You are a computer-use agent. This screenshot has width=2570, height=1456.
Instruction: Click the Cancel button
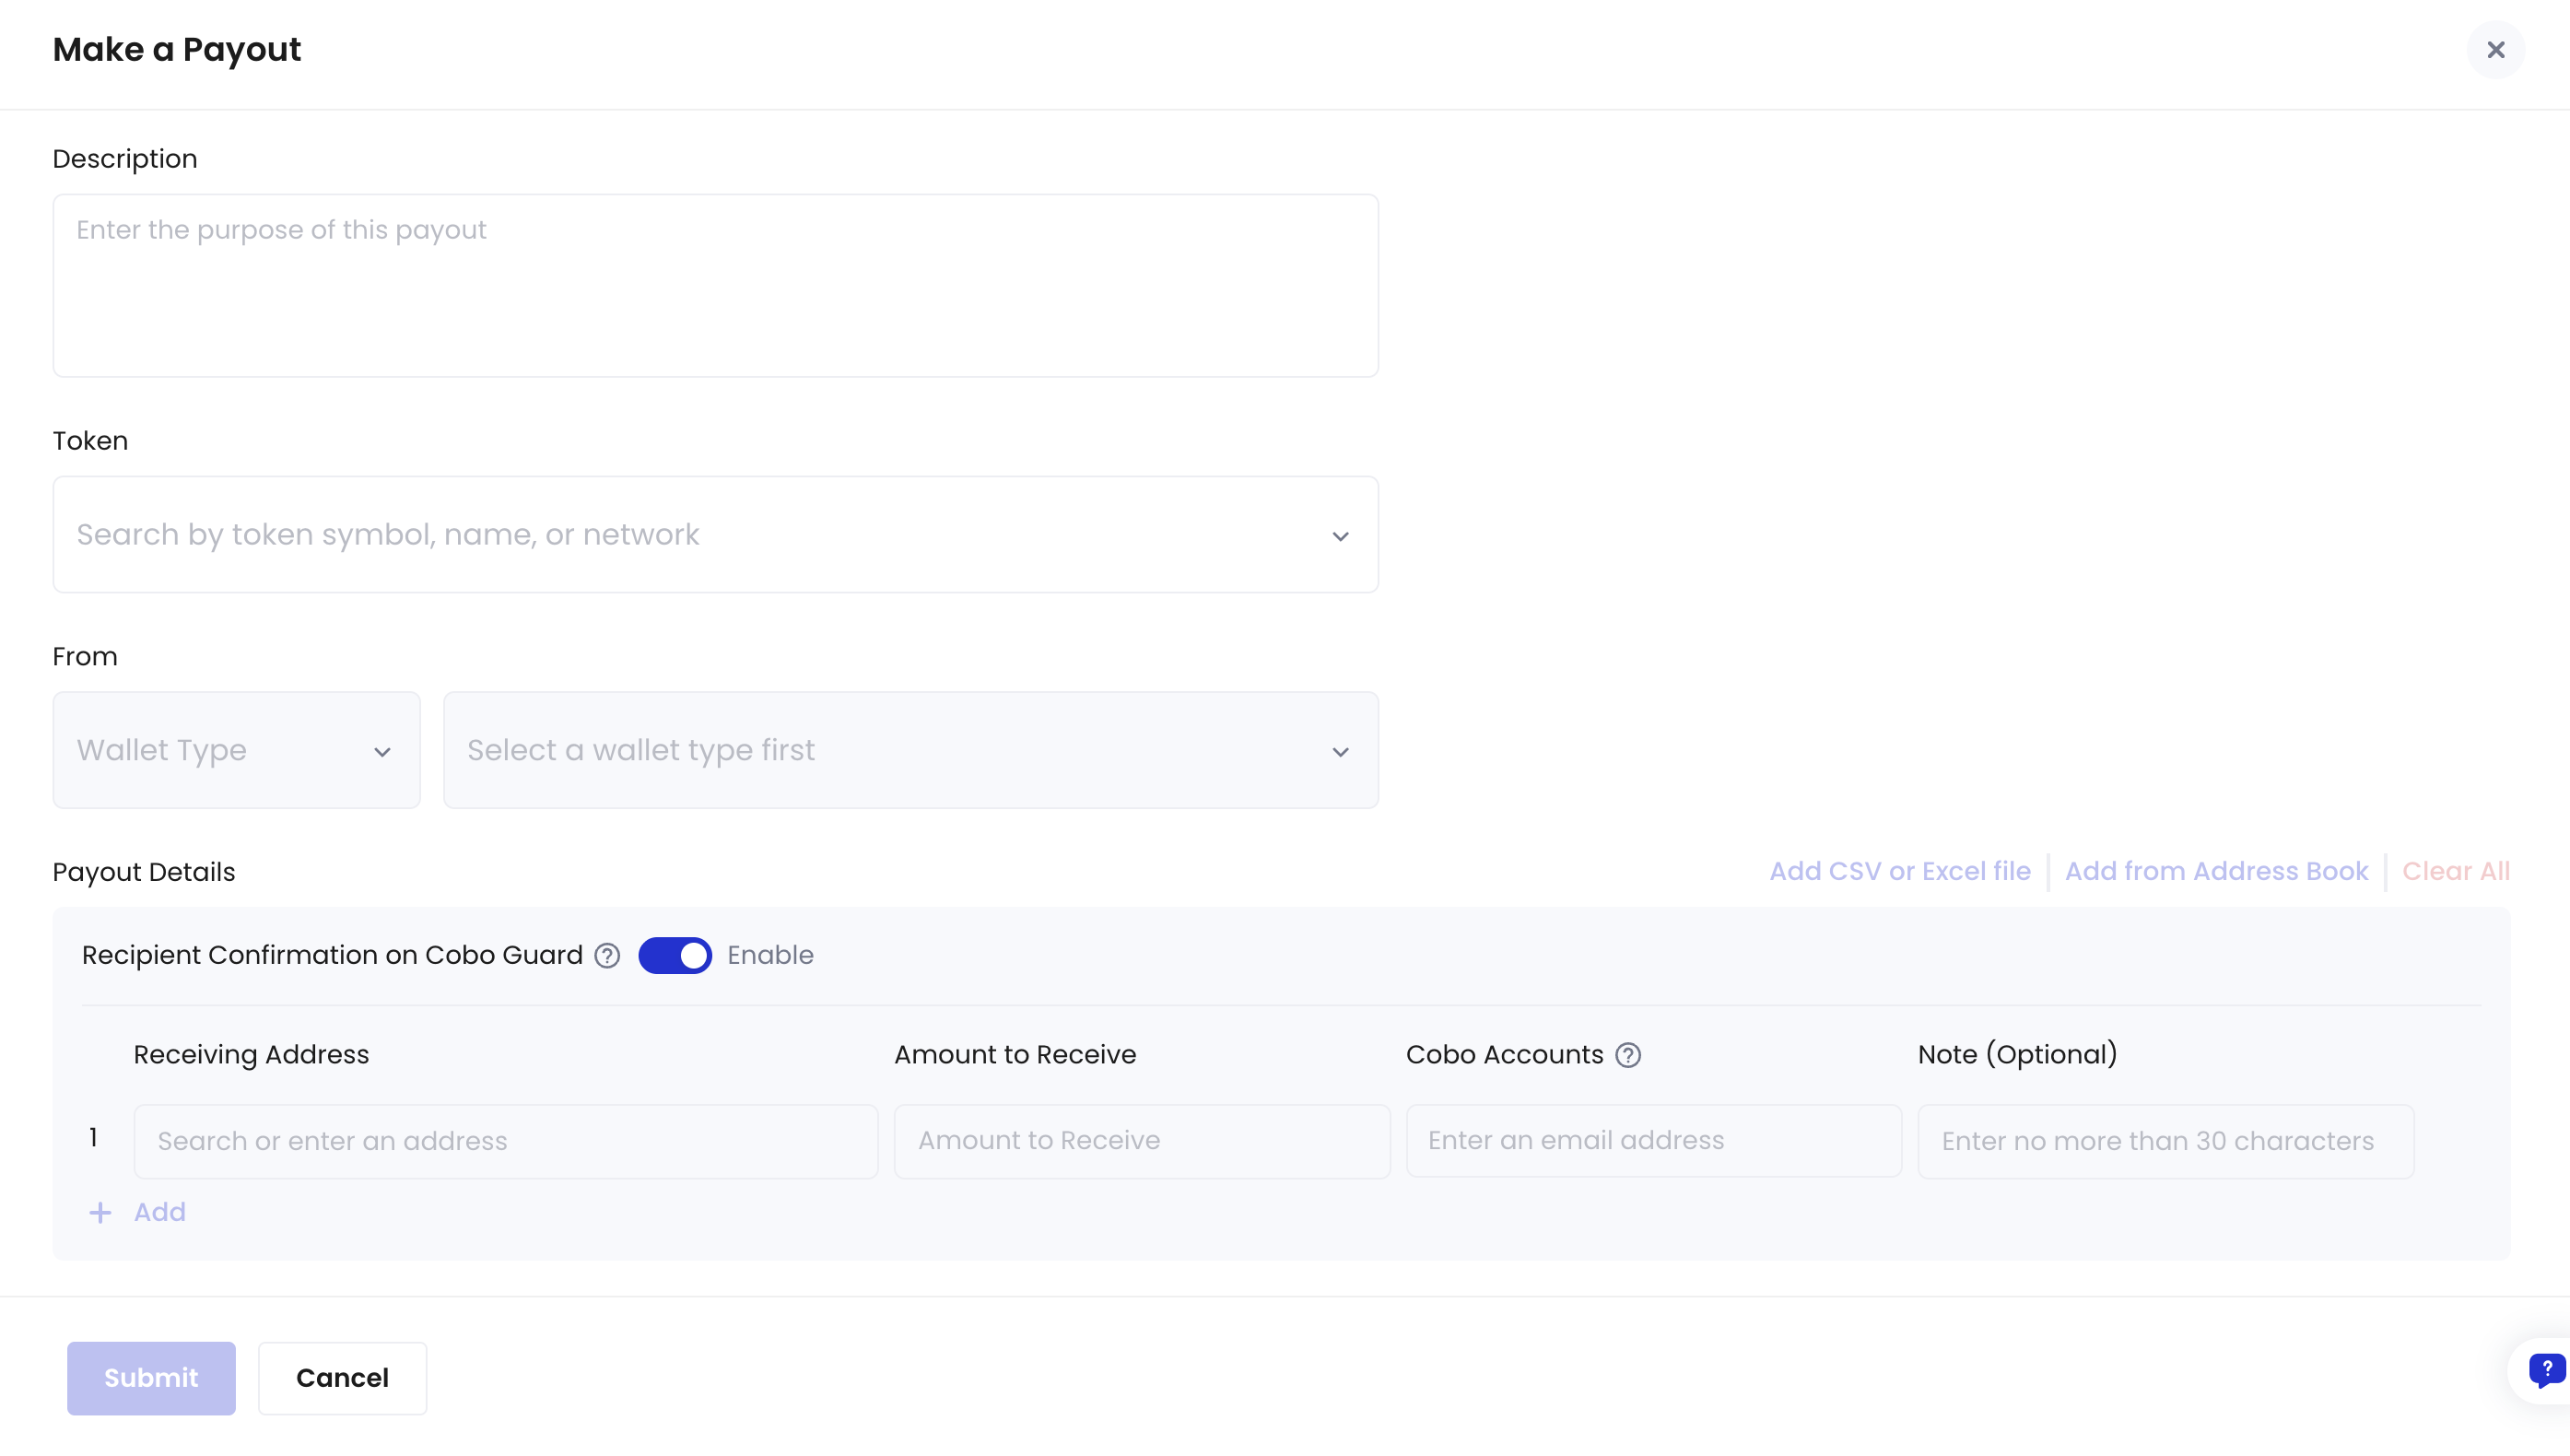(342, 1377)
